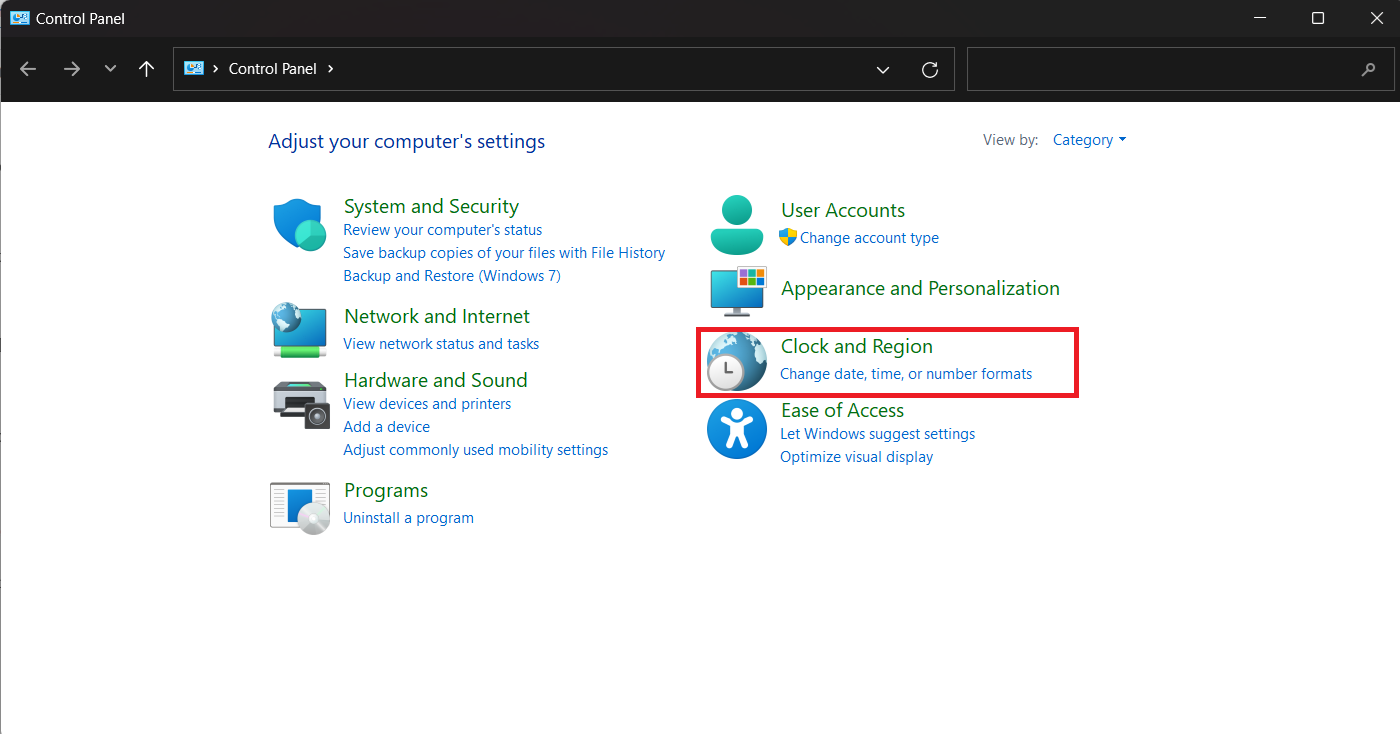Open Backup and Restore (Windows 7)
This screenshot has width=1400, height=734.
coord(452,276)
